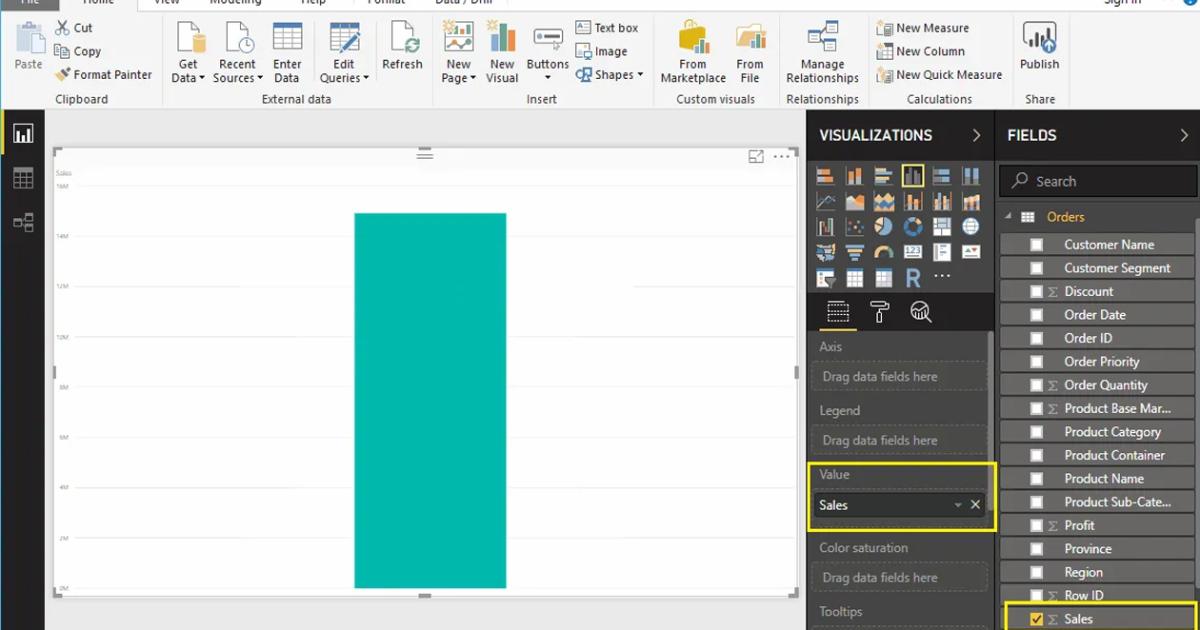
Task: Open the View menu
Action: (x=165, y=3)
